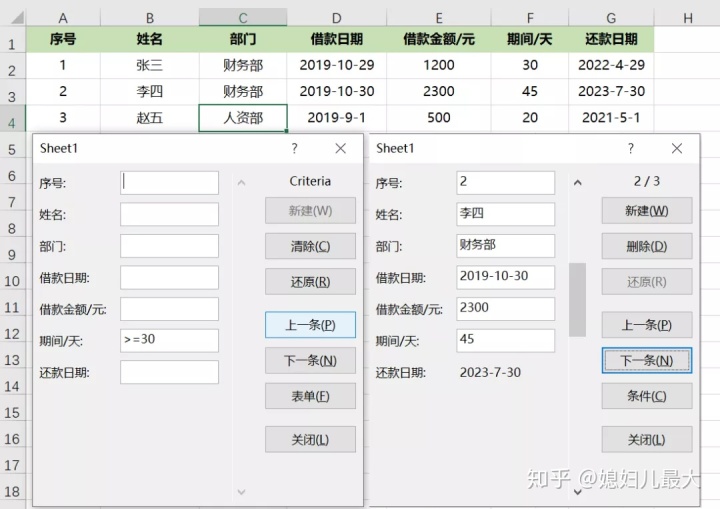Click the select-all corner of the sheet
The height and width of the screenshot is (509, 720).
(x=17, y=18)
